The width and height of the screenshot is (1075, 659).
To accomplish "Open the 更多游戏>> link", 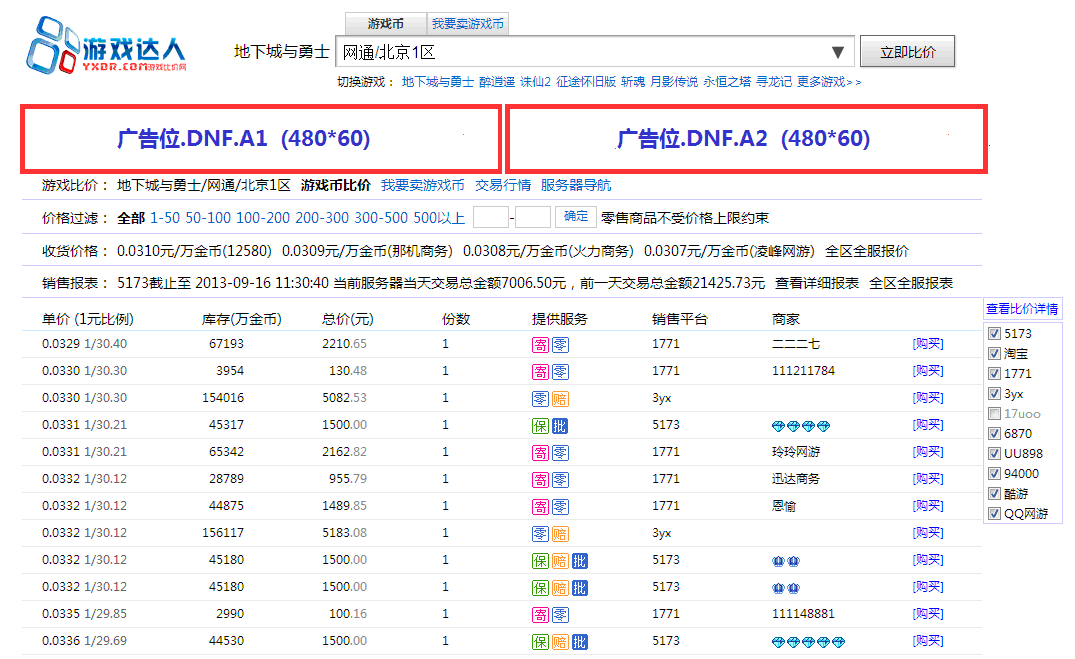I will (x=828, y=82).
